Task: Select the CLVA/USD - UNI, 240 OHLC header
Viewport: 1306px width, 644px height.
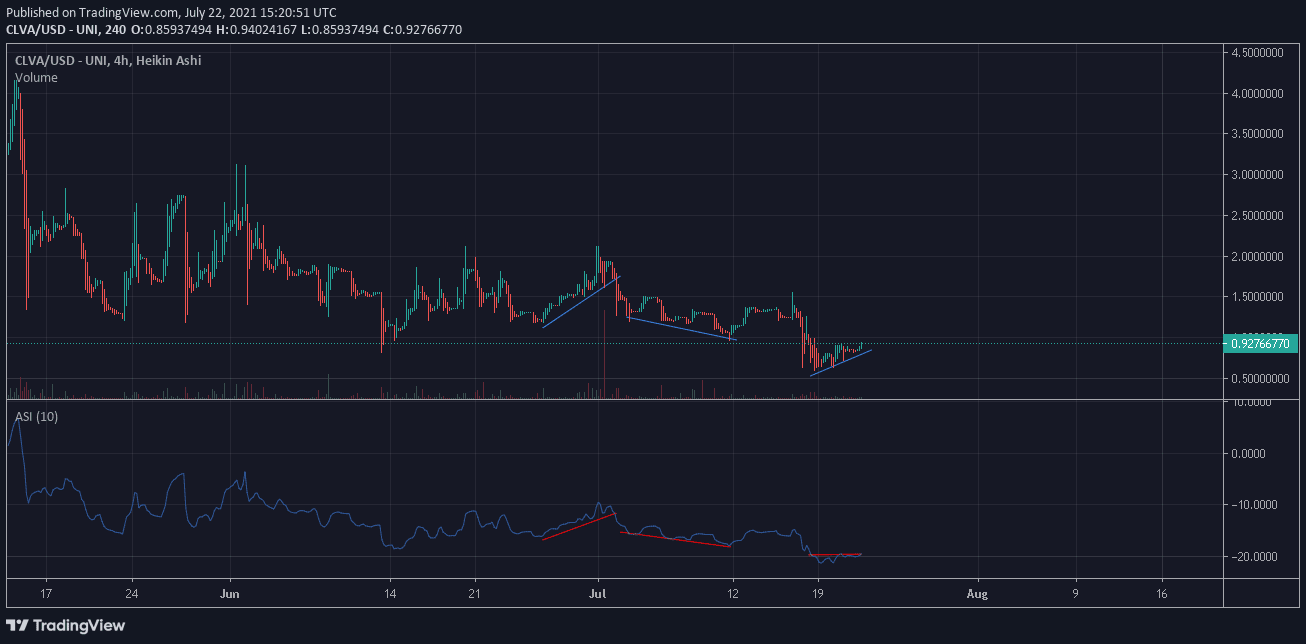Action: coord(233,30)
